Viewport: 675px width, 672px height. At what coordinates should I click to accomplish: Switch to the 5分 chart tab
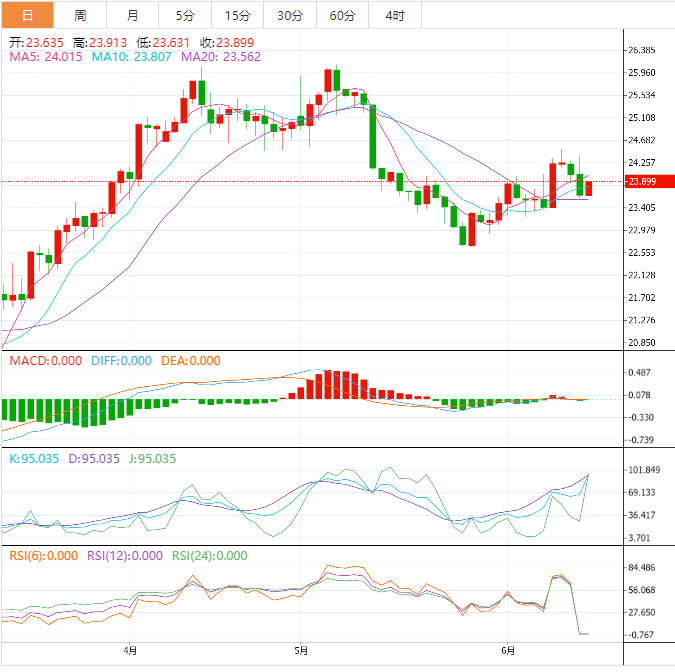click(185, 15)
